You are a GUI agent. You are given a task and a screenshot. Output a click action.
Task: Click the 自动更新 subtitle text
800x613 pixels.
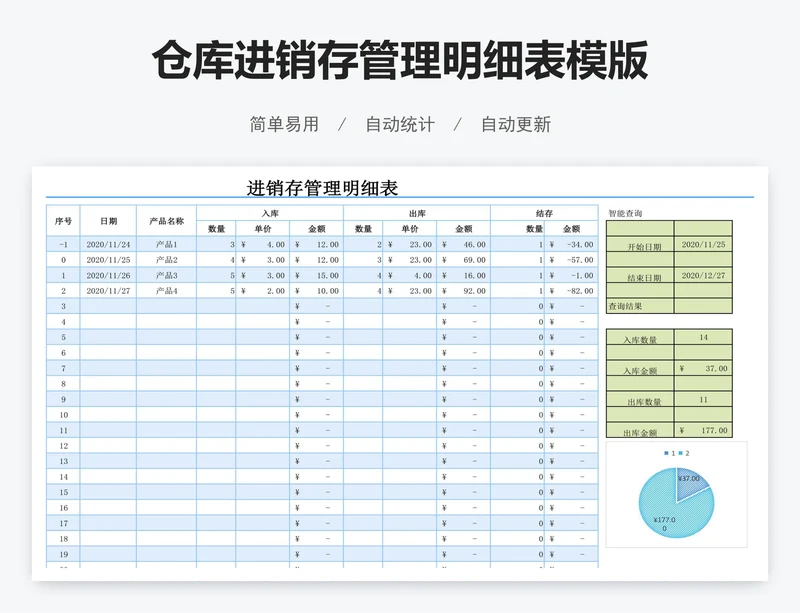point(516,125)
